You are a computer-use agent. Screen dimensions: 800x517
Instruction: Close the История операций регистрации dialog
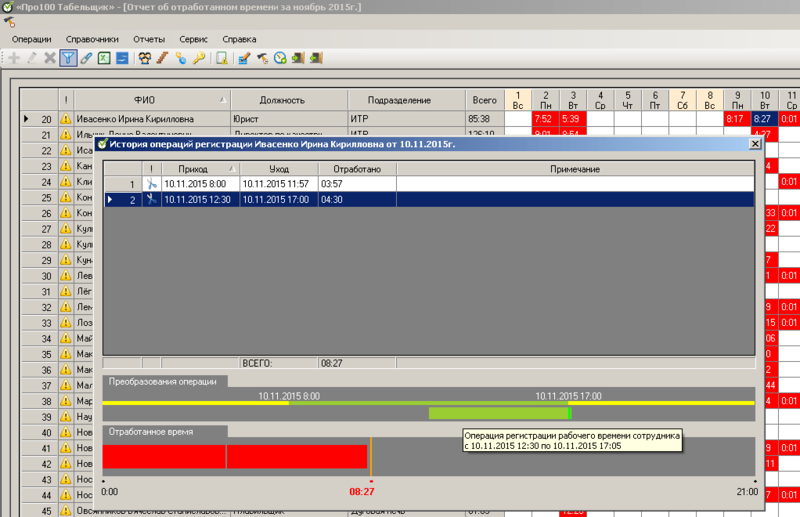[755, 144]
